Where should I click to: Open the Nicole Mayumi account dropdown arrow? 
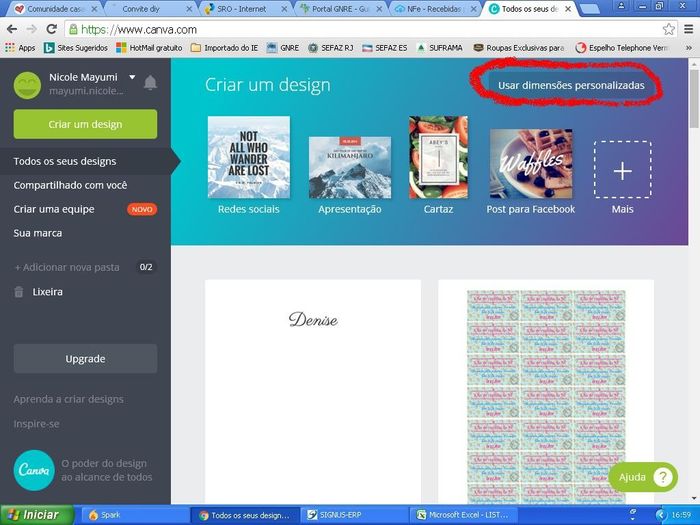pos(132,77)
